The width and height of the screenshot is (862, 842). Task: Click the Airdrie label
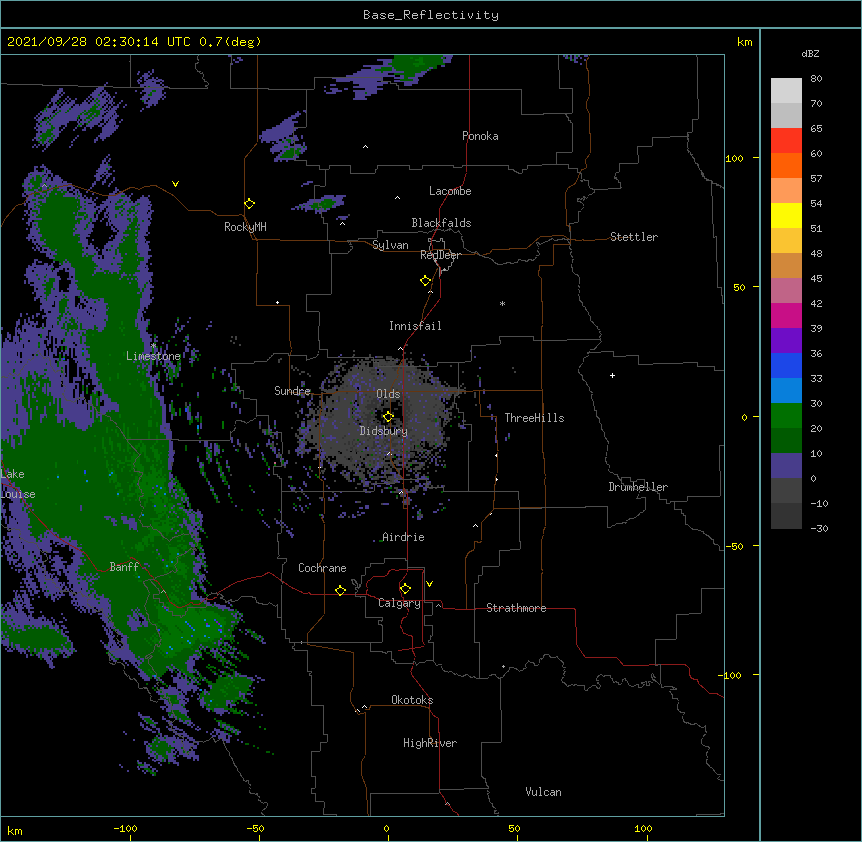404,537
